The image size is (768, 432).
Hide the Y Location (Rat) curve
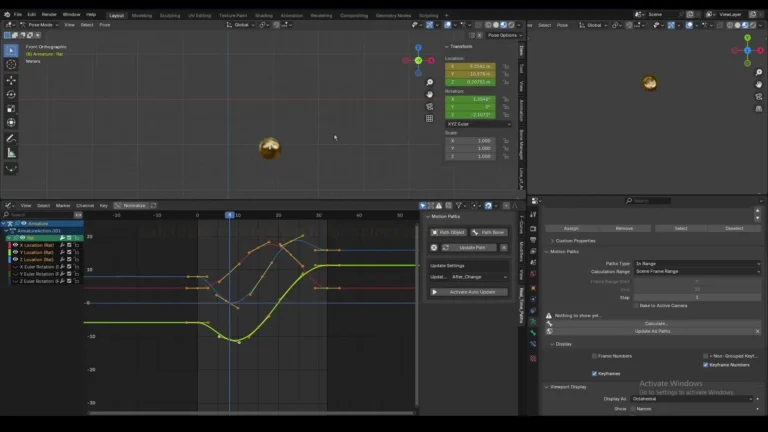coord(15,252)
